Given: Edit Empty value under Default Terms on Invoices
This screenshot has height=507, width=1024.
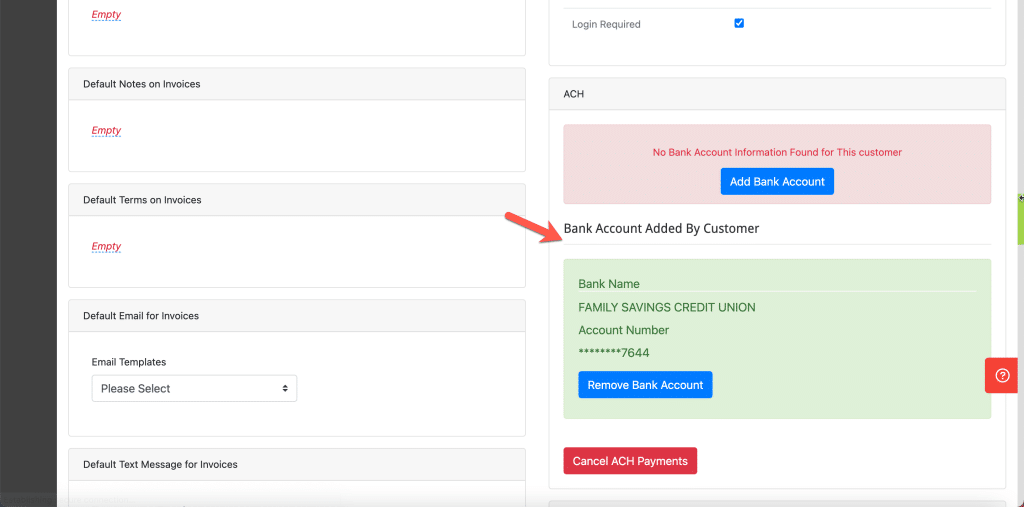Looking at the screenshot, I should point(106,246).
